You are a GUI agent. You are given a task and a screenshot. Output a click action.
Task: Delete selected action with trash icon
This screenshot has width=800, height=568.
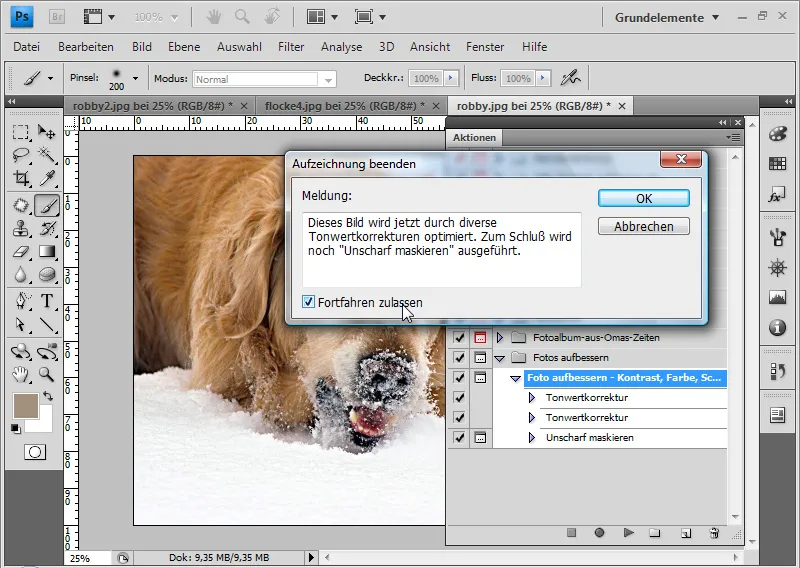click(714, 533)
